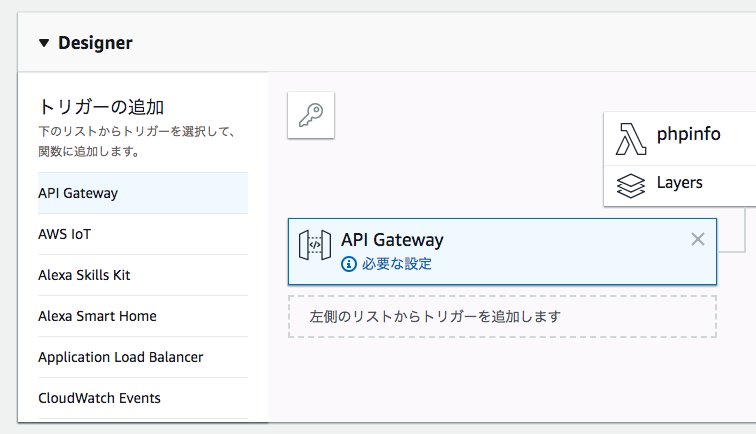The height and width of the screenshot is (434, 756).
Task: Add AWS IoT trigger from list
Action: (143, 234)
